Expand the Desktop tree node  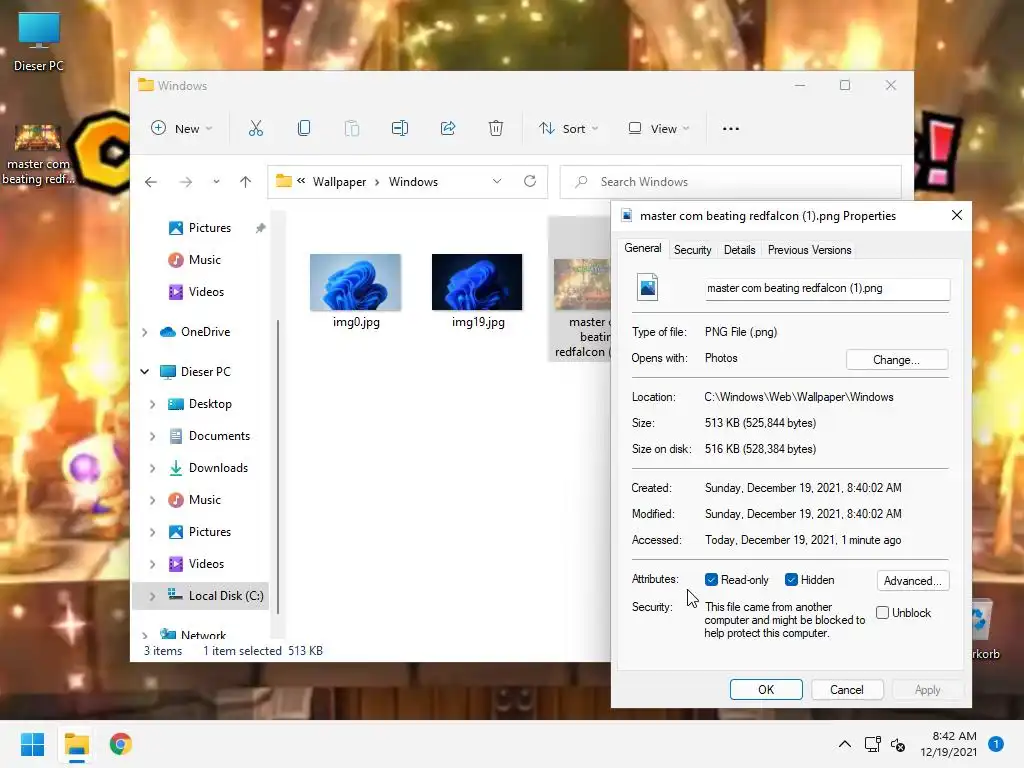pyautogui.click(x=152, y=404)
